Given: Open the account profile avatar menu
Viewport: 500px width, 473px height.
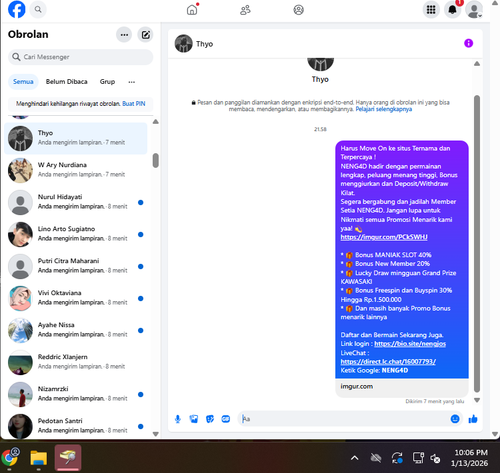Looking at the screenshot, I should tap(474, 10).
